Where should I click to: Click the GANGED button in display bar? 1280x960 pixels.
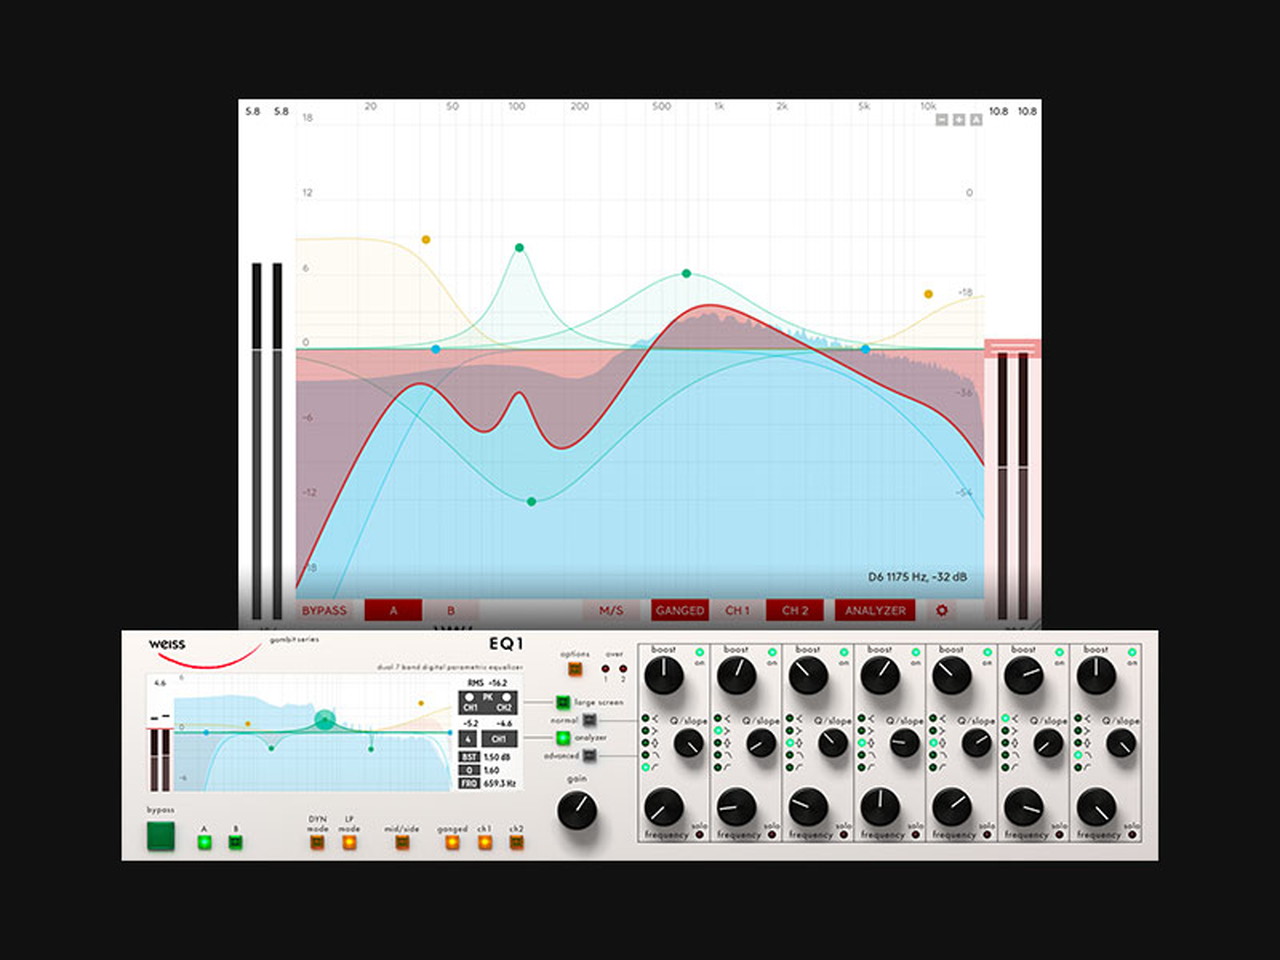680,610
